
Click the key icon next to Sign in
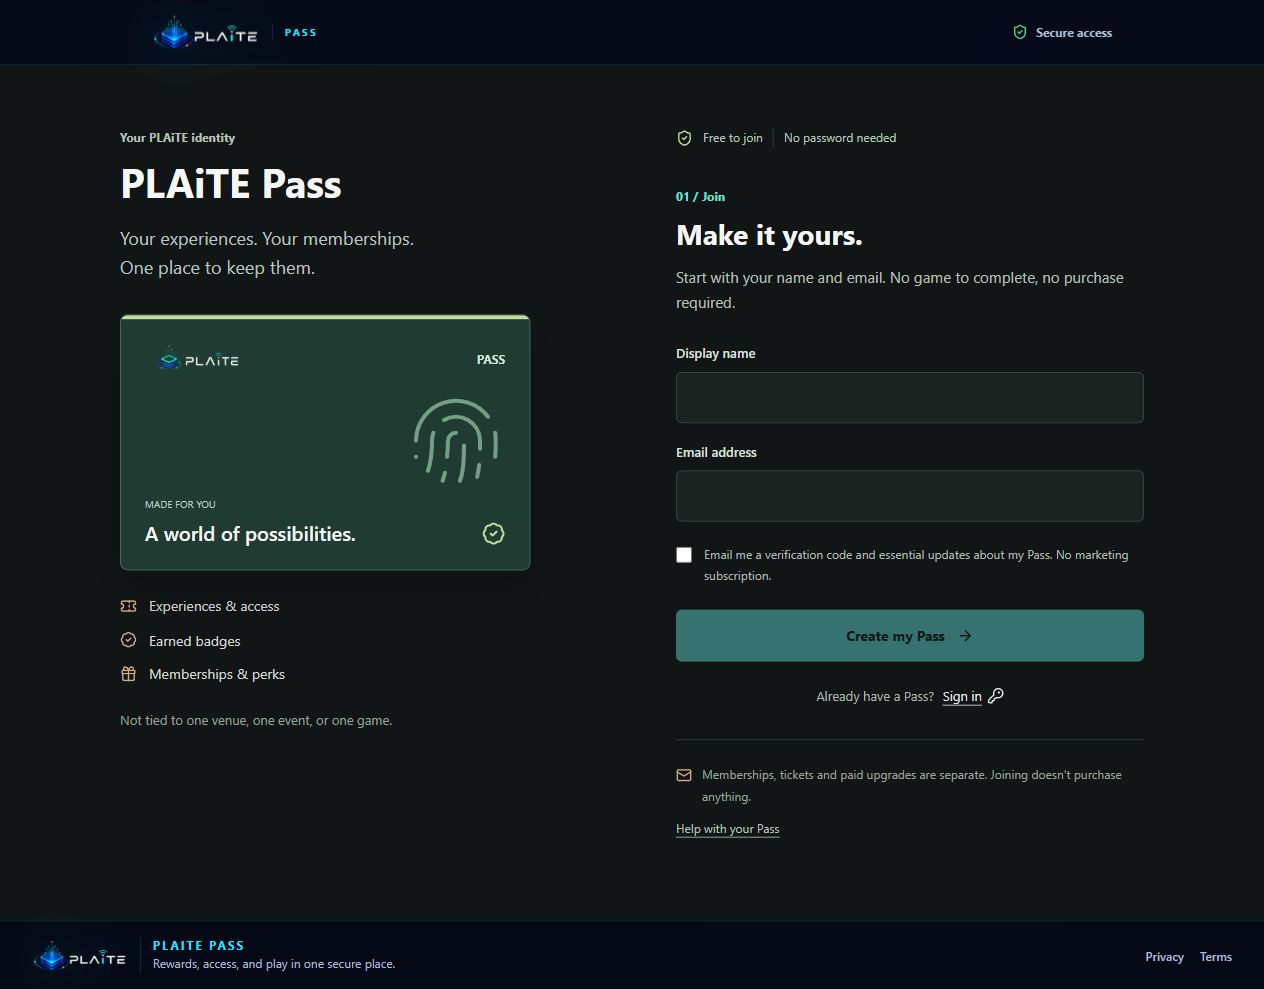click(996, 696)
